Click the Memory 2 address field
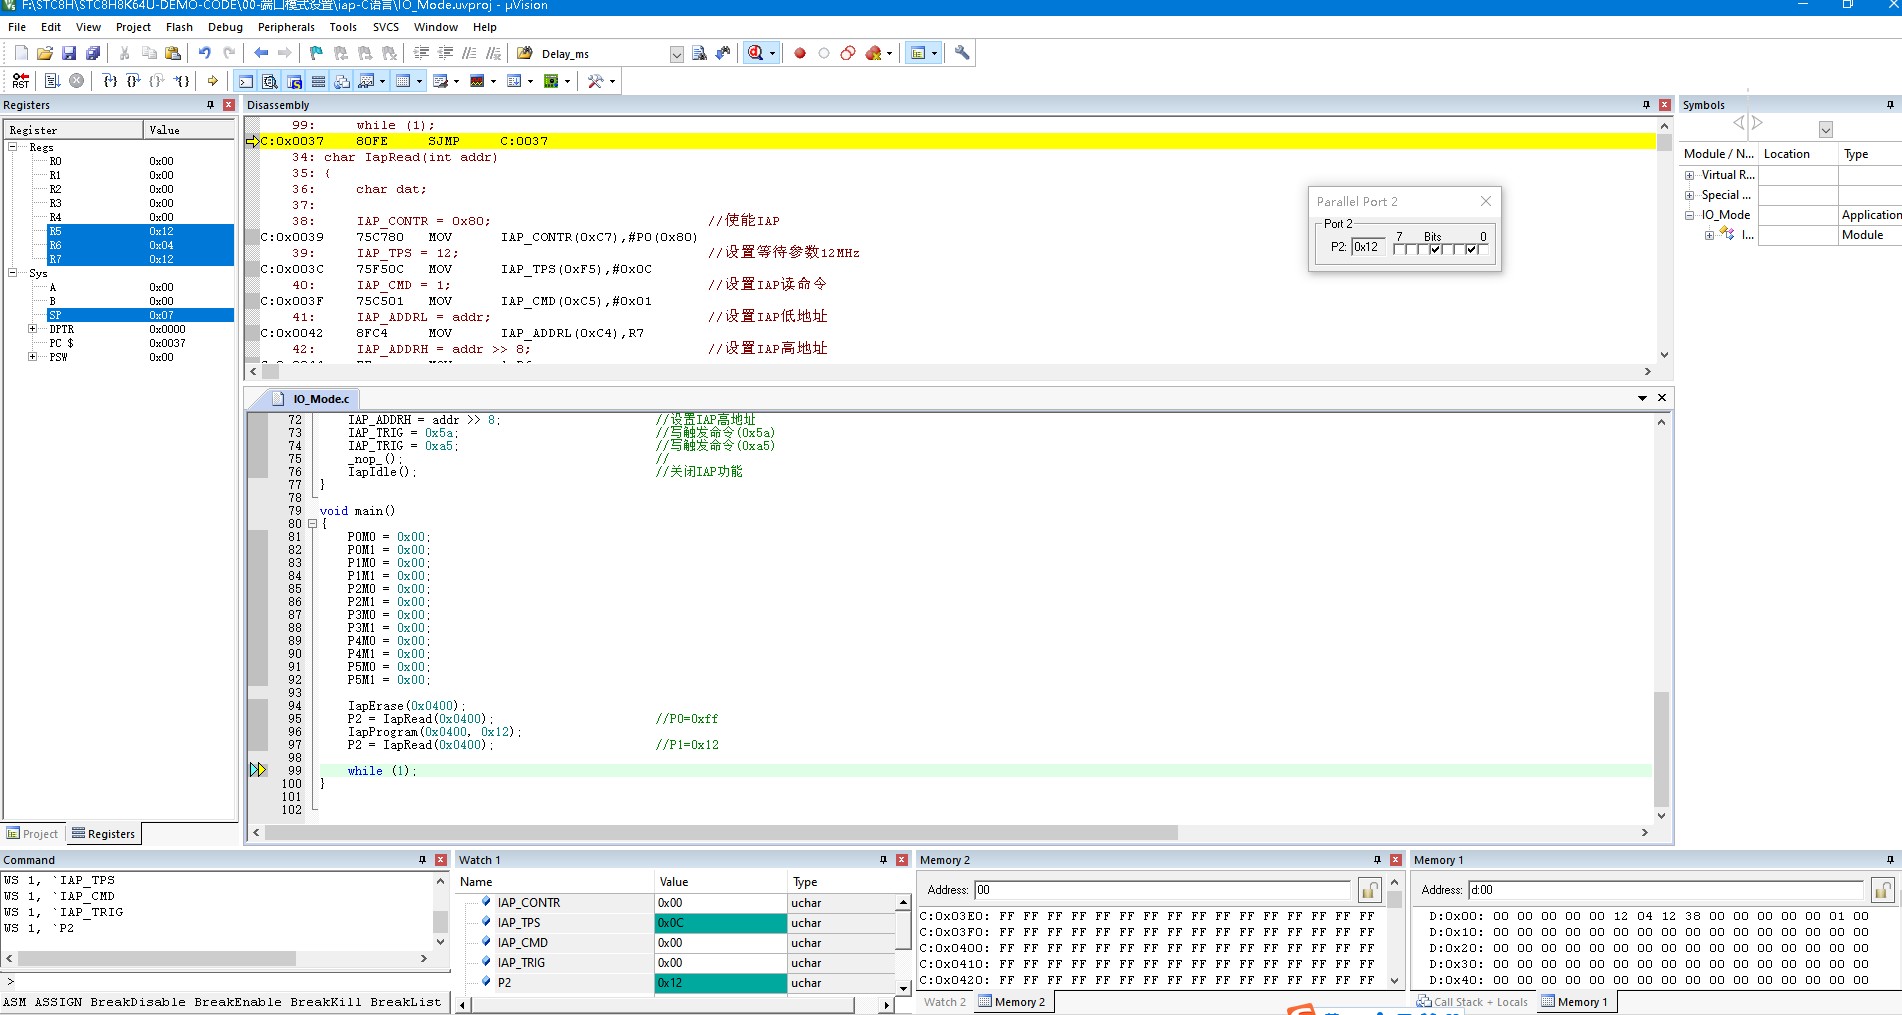 (1162, 890)
